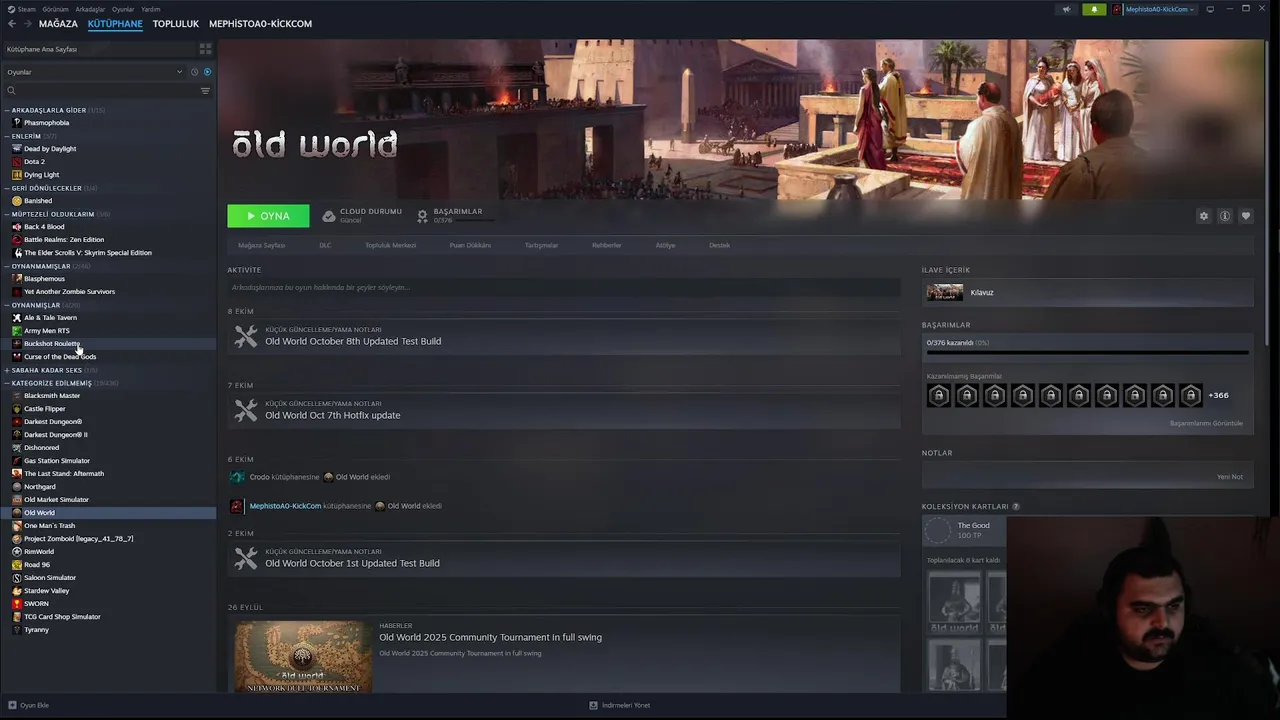Open the Yardım menu
Viewport: 1280px width, 720px height.
[151, 9]
